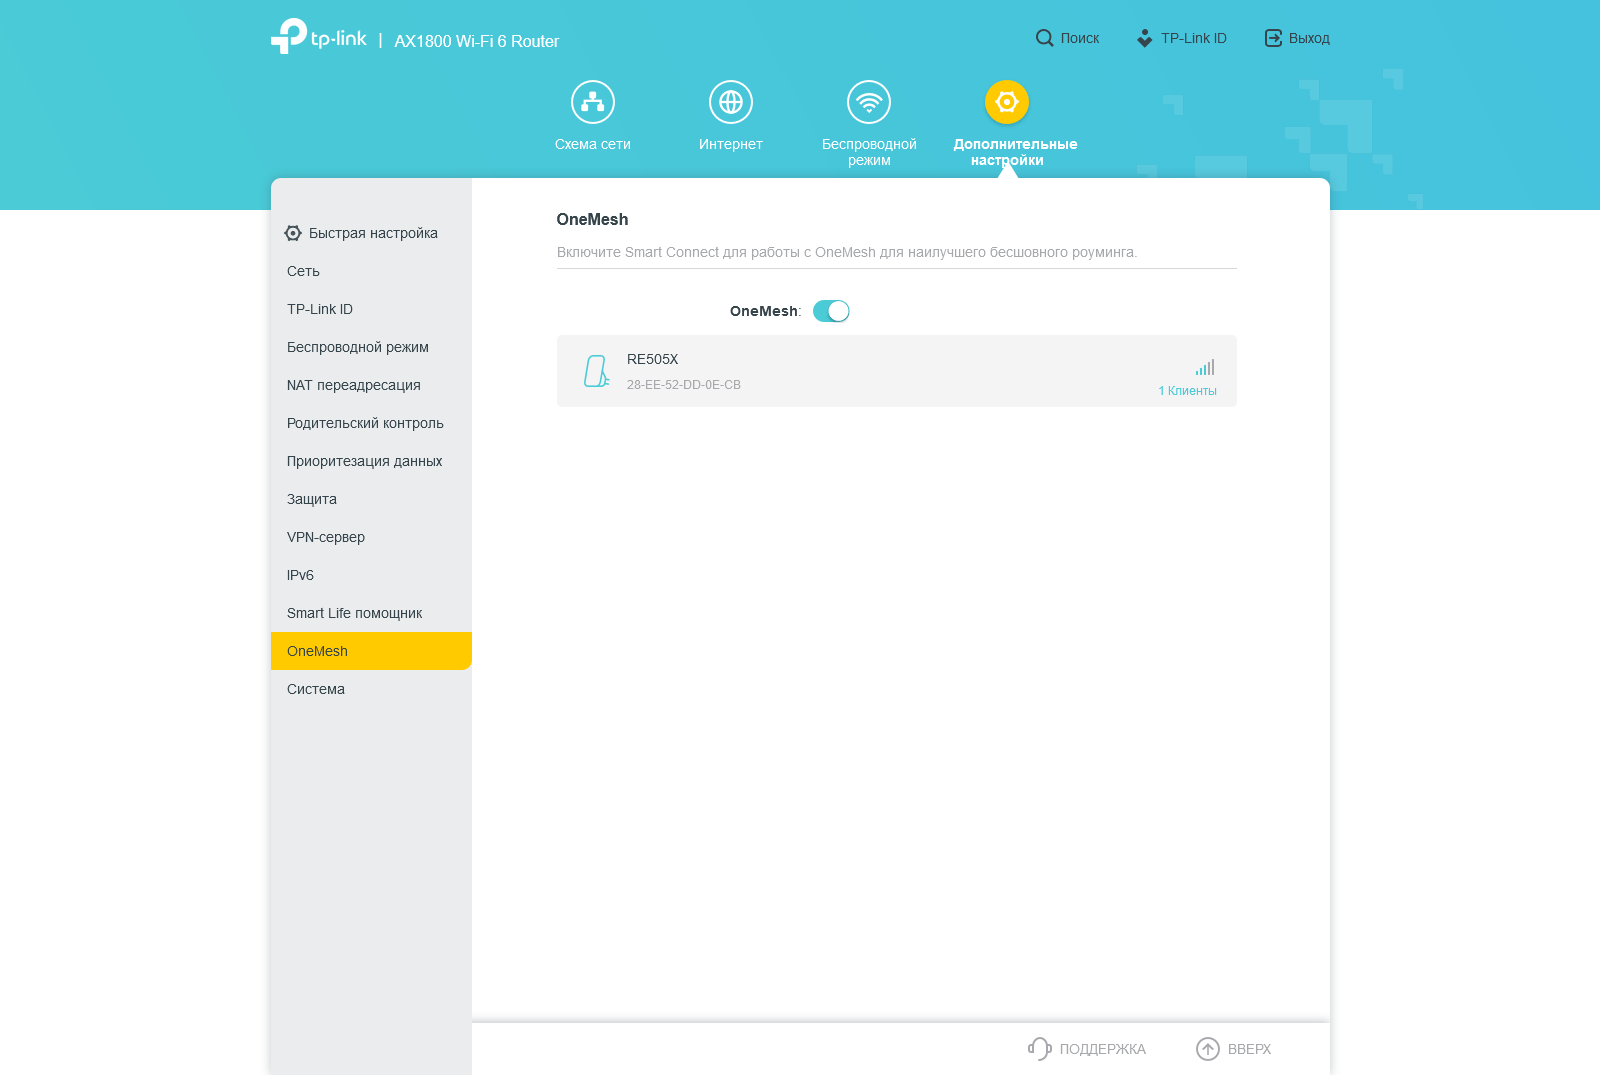1600x1075 pixels.
Task: Open Smart Life помощник in the sidebar
Action: pyautogui.click(x=371, y=613)
